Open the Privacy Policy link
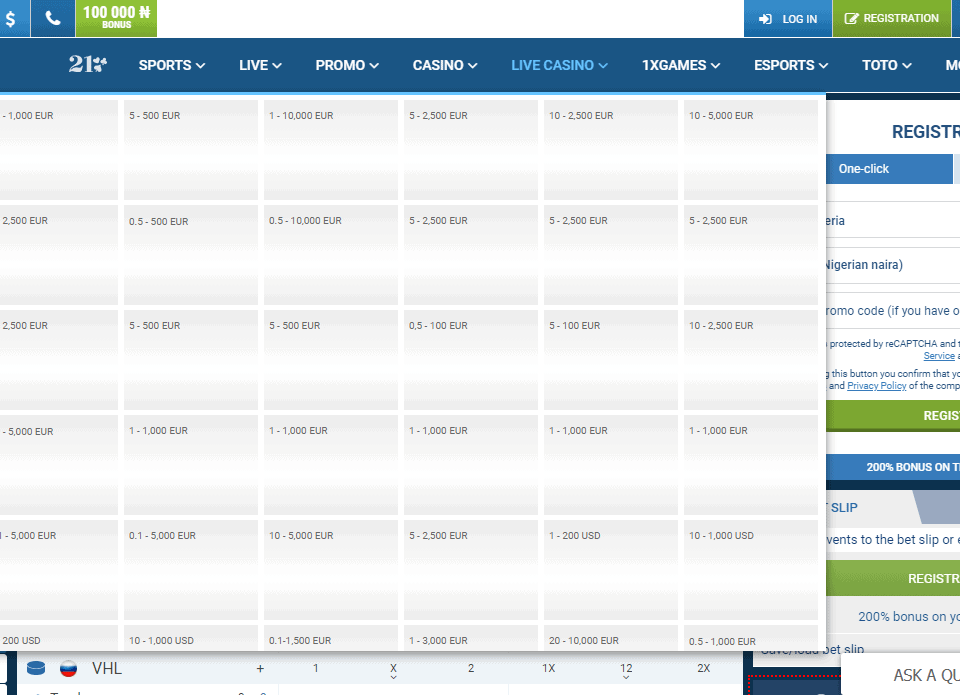Image resolution: width=960 pixels, height=695 pixels. click(x=877, y=385)
